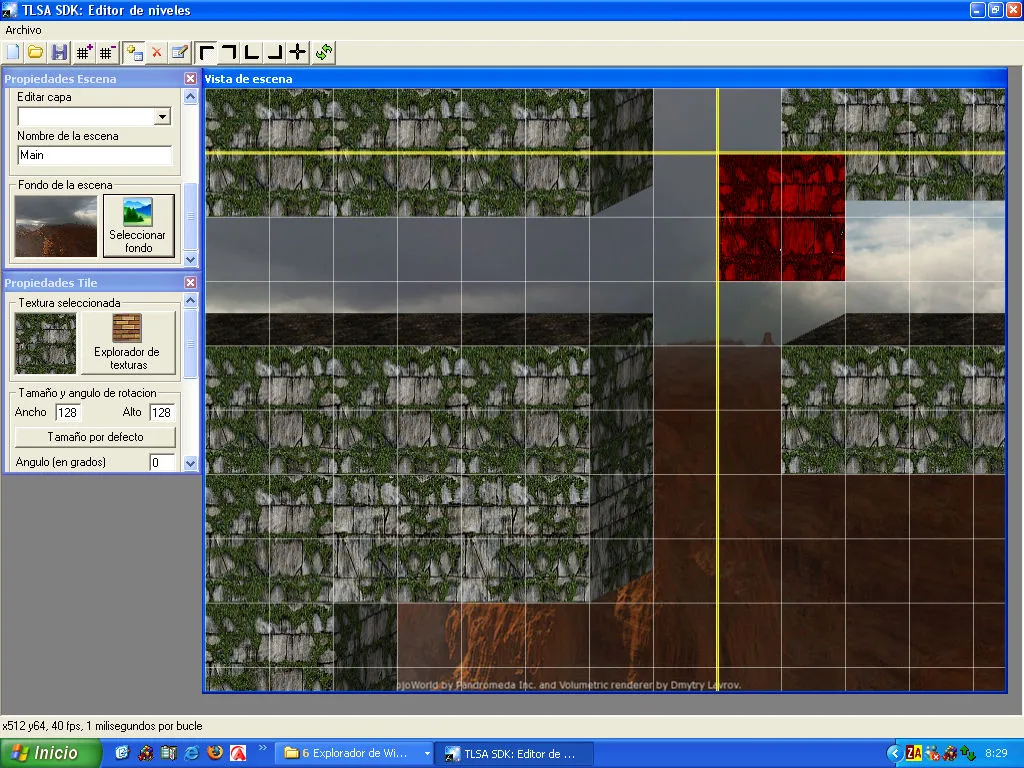Click the green refresh arrows icon
The width and height of the screenshot is (1024, 768).
pos(324,52)
